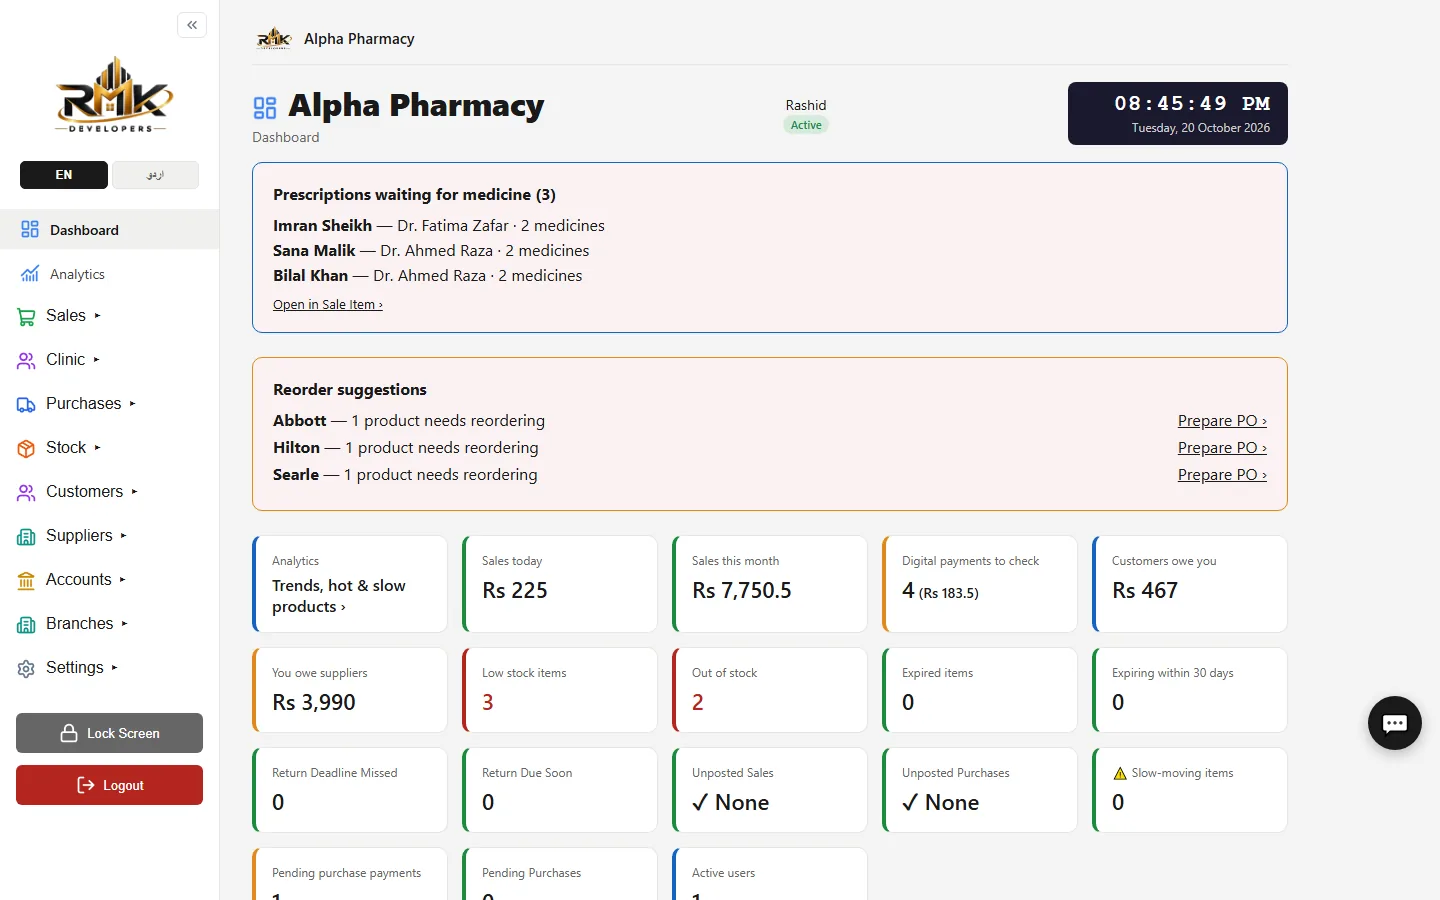Click the Dashboard grid icon in sidebar

[x=30, y=229]
